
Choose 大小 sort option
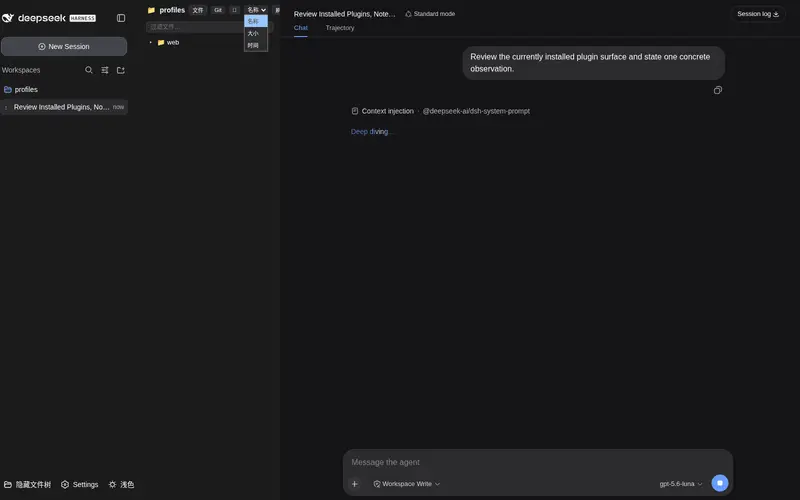click(x=256, y=33)
